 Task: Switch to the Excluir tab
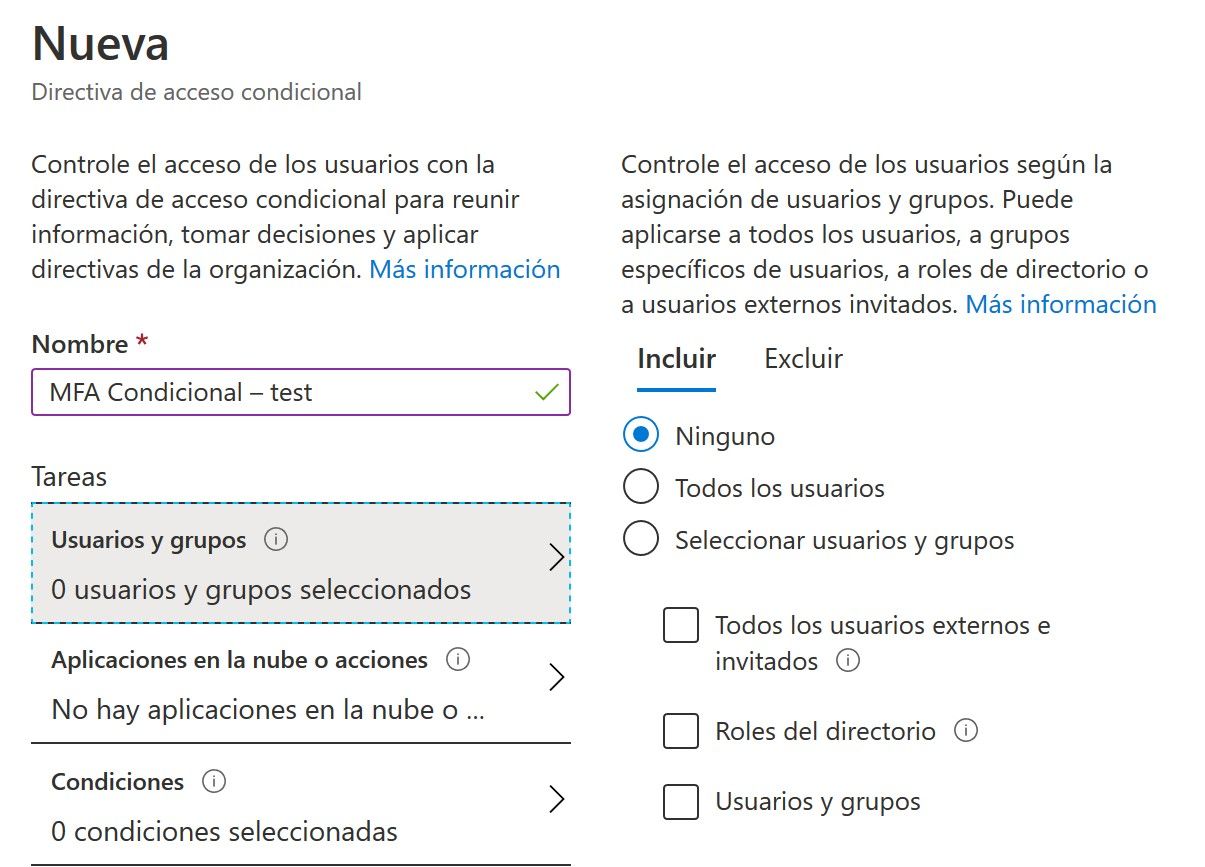click(x=802, y=358)
